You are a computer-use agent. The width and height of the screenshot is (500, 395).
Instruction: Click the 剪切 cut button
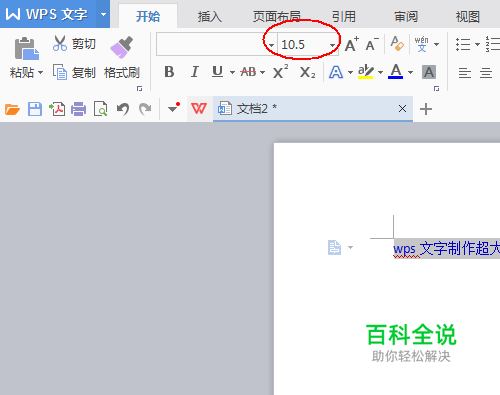(74, 44)
